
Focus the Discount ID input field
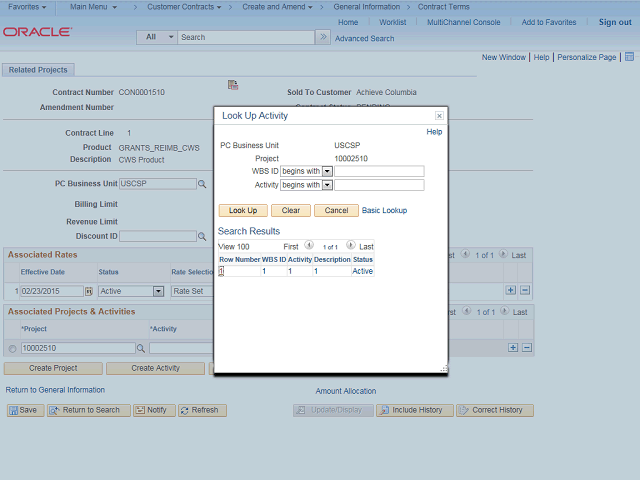click(x=158, y=236)
